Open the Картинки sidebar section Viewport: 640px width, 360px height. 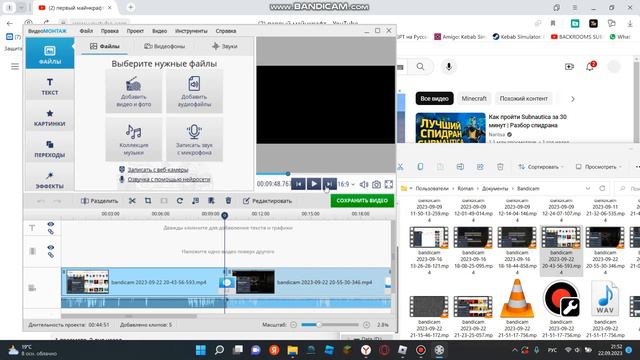pos(50,118)
